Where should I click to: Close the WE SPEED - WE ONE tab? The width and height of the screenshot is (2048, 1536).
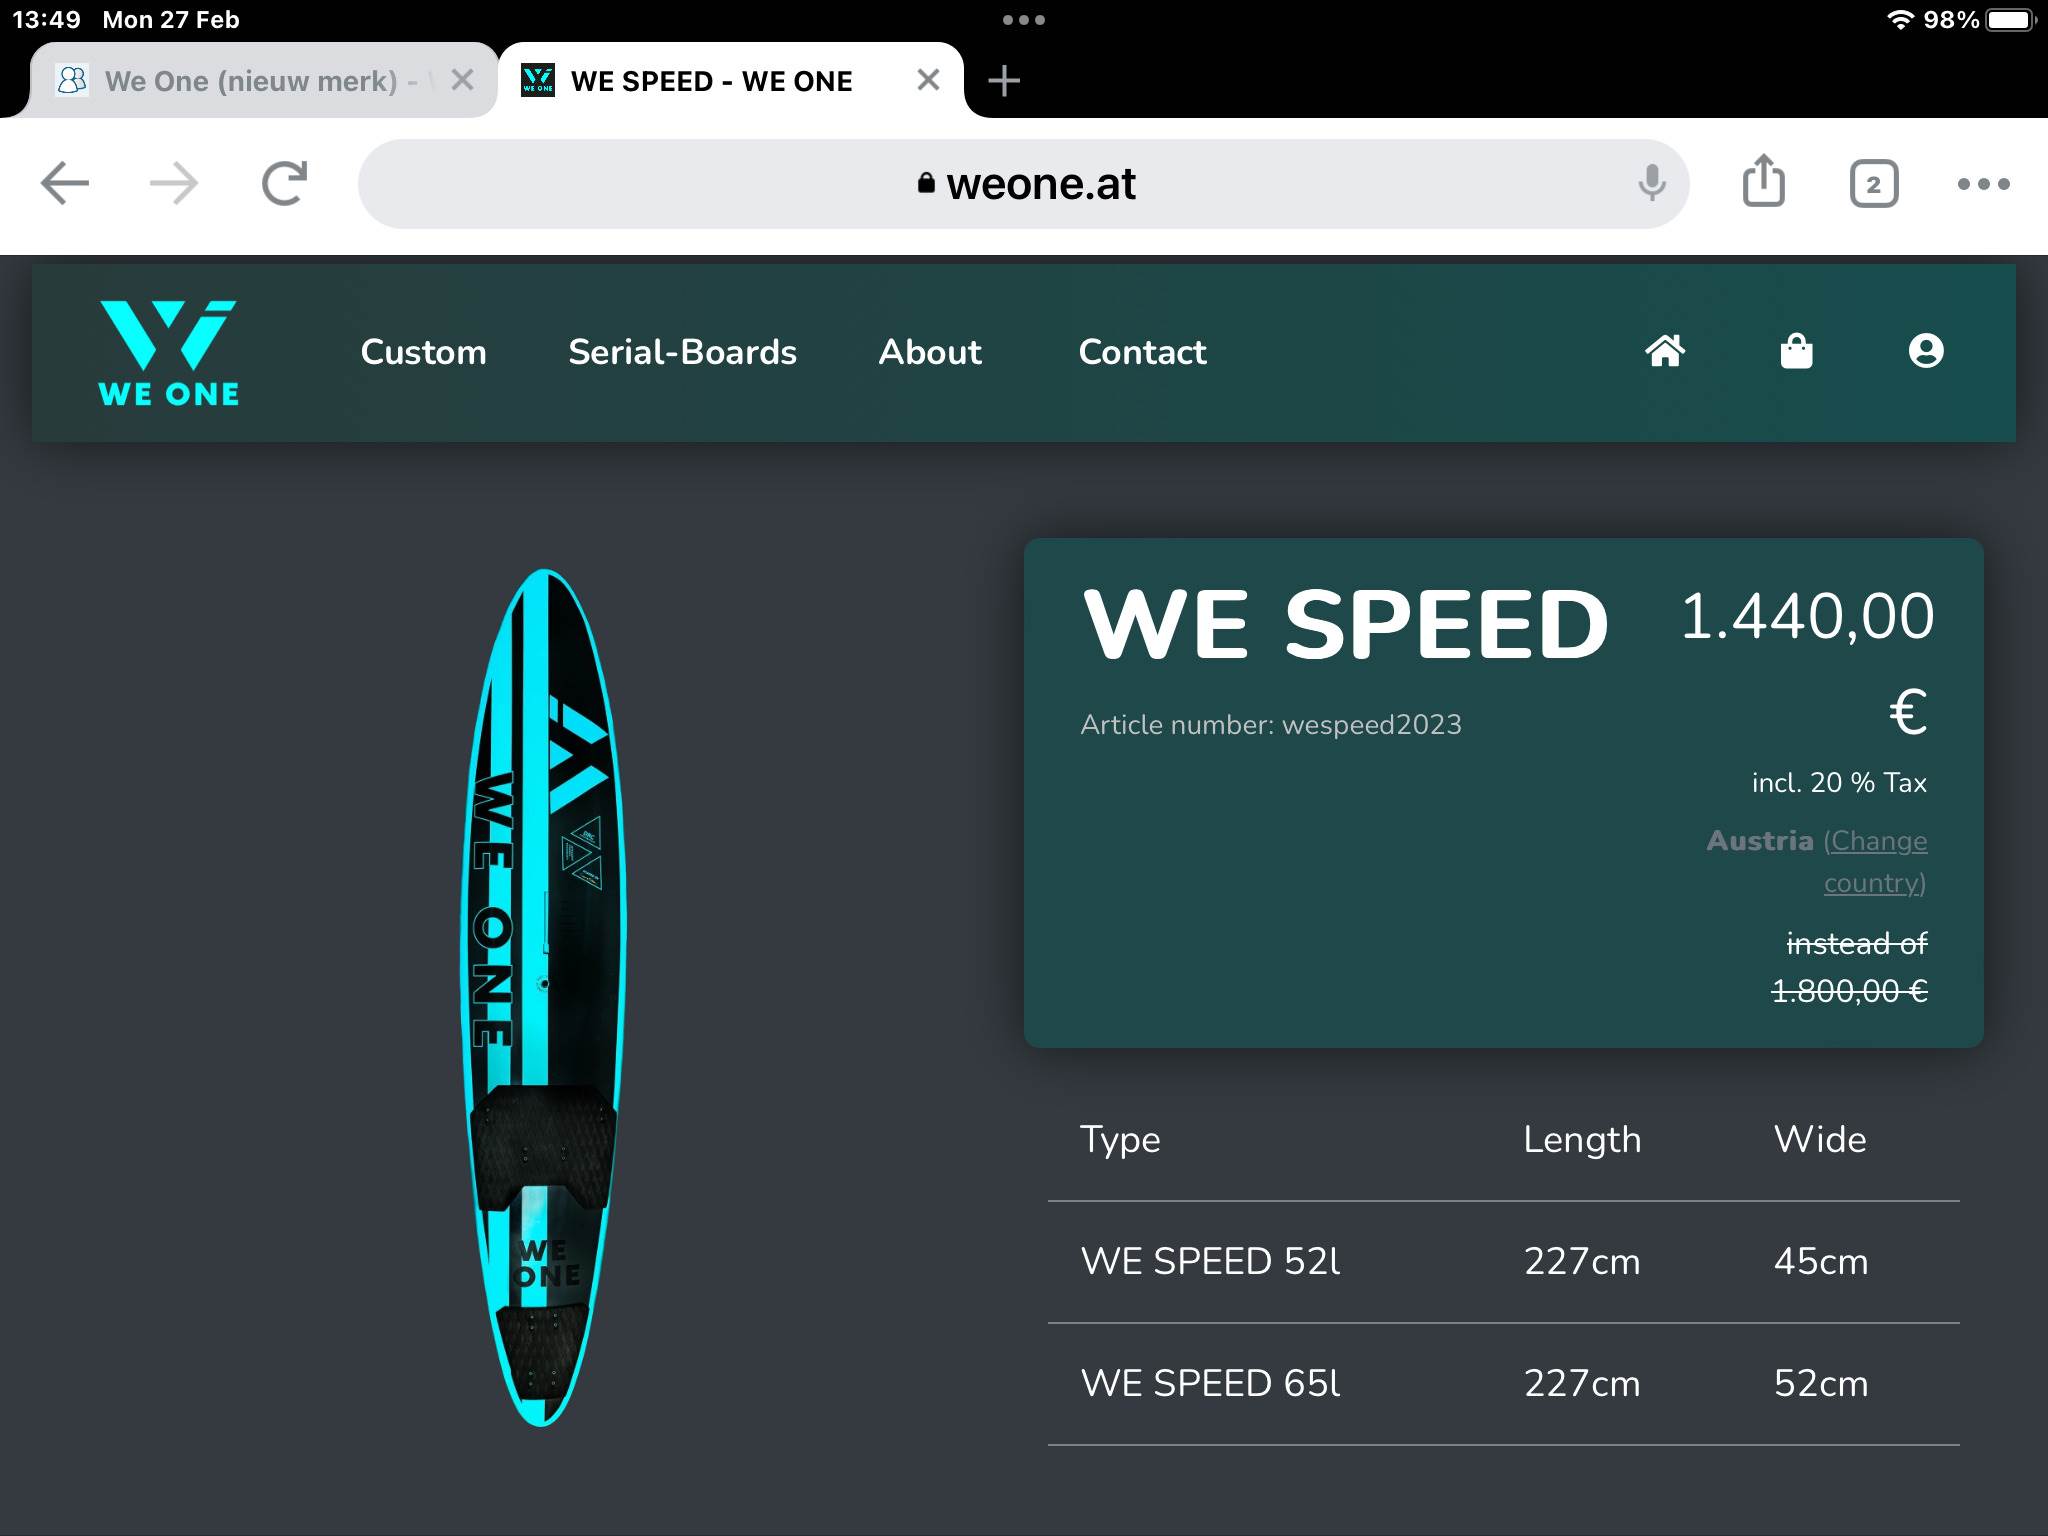(x=928, y=80)
